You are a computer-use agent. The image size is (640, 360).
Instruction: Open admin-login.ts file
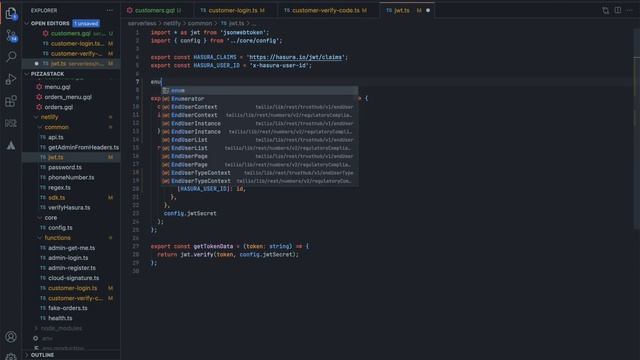[71, 258]
